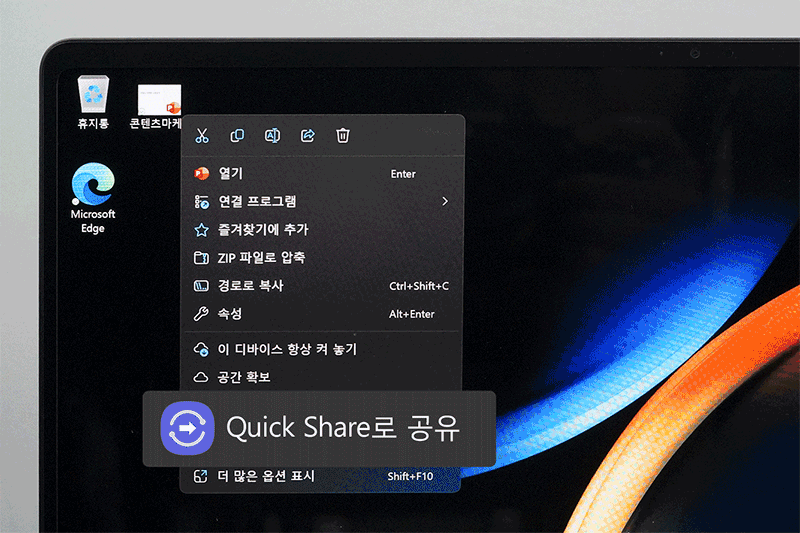
Task: Click the star icon beside 즐겨찾기에 추가
Action: click(x=202, y=230)
